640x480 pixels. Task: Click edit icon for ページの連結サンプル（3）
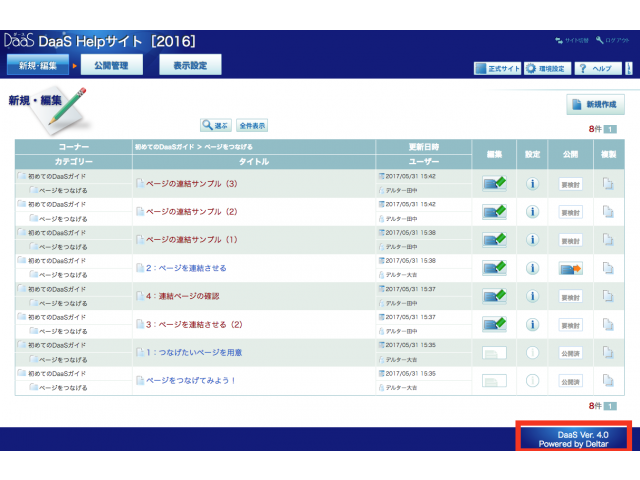coord(494,184)
